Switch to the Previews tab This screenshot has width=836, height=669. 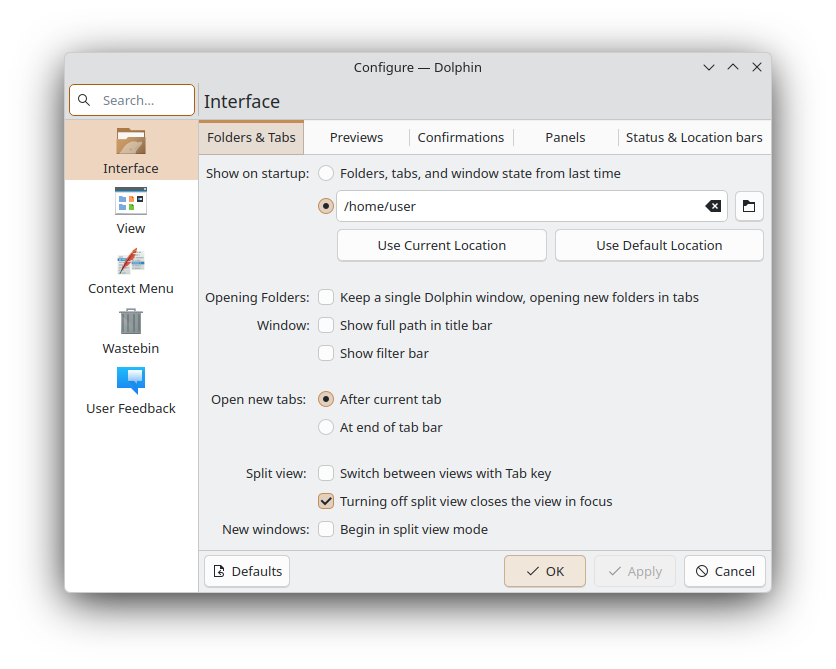pos(356,137)
